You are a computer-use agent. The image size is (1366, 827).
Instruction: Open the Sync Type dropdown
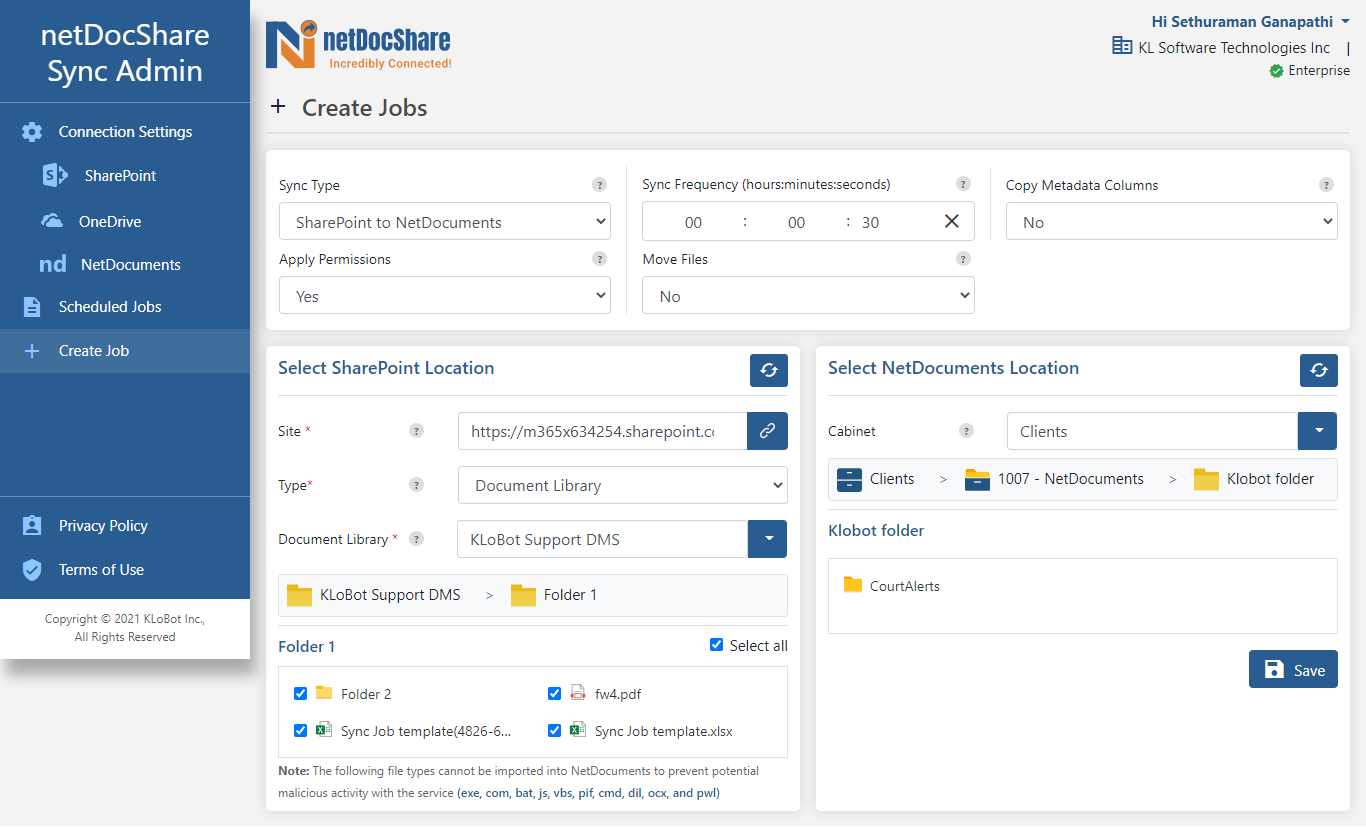[x=445, y=222]
